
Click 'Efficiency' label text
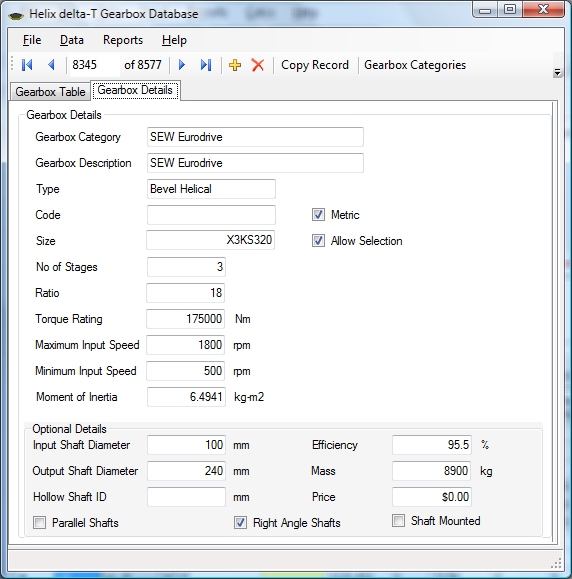point(335,445)
